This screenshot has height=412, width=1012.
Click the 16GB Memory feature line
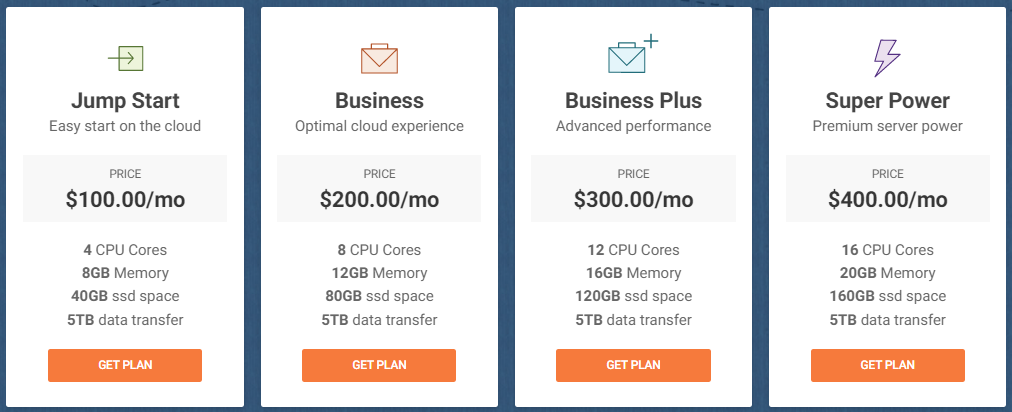633,273
